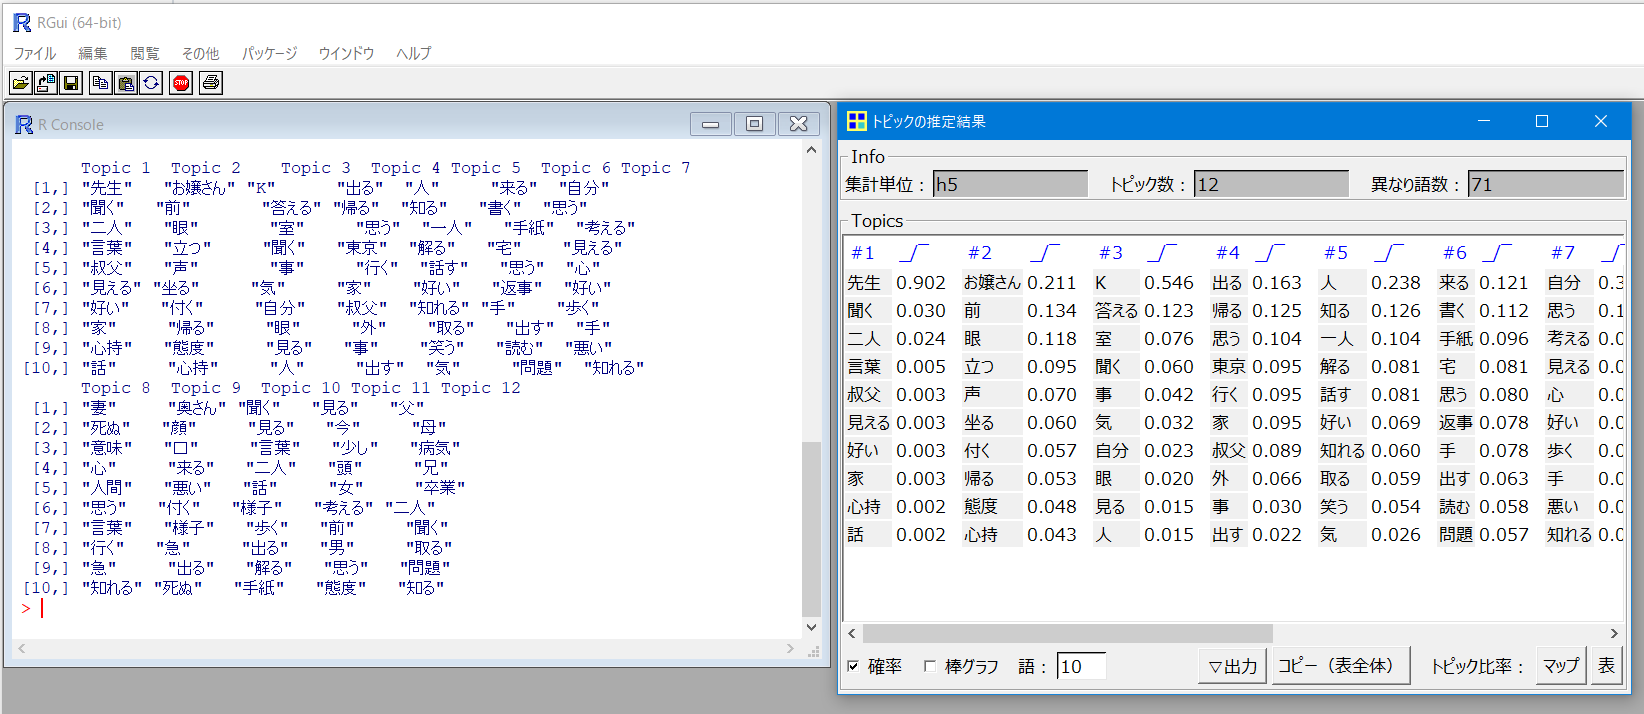Click the お嬢さん cell in topic #2

992,283
